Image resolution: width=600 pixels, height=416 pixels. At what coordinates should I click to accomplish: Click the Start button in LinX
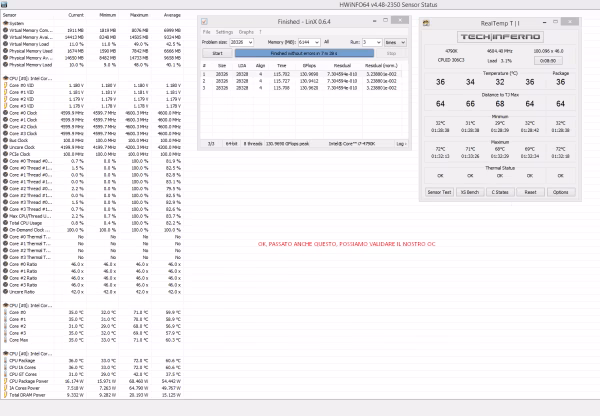(x=217, y=54)
